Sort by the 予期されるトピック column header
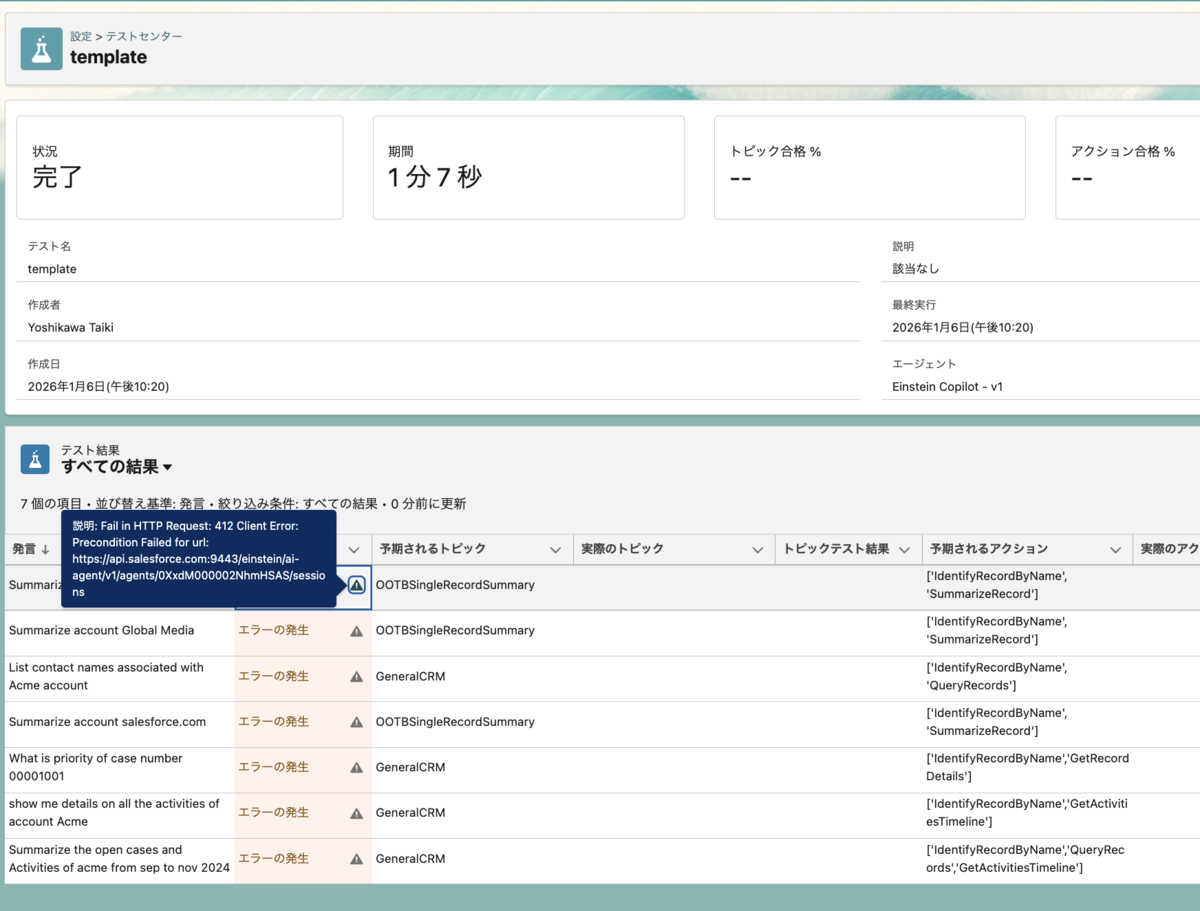The image size is (1200, 911). pos(433,549)
